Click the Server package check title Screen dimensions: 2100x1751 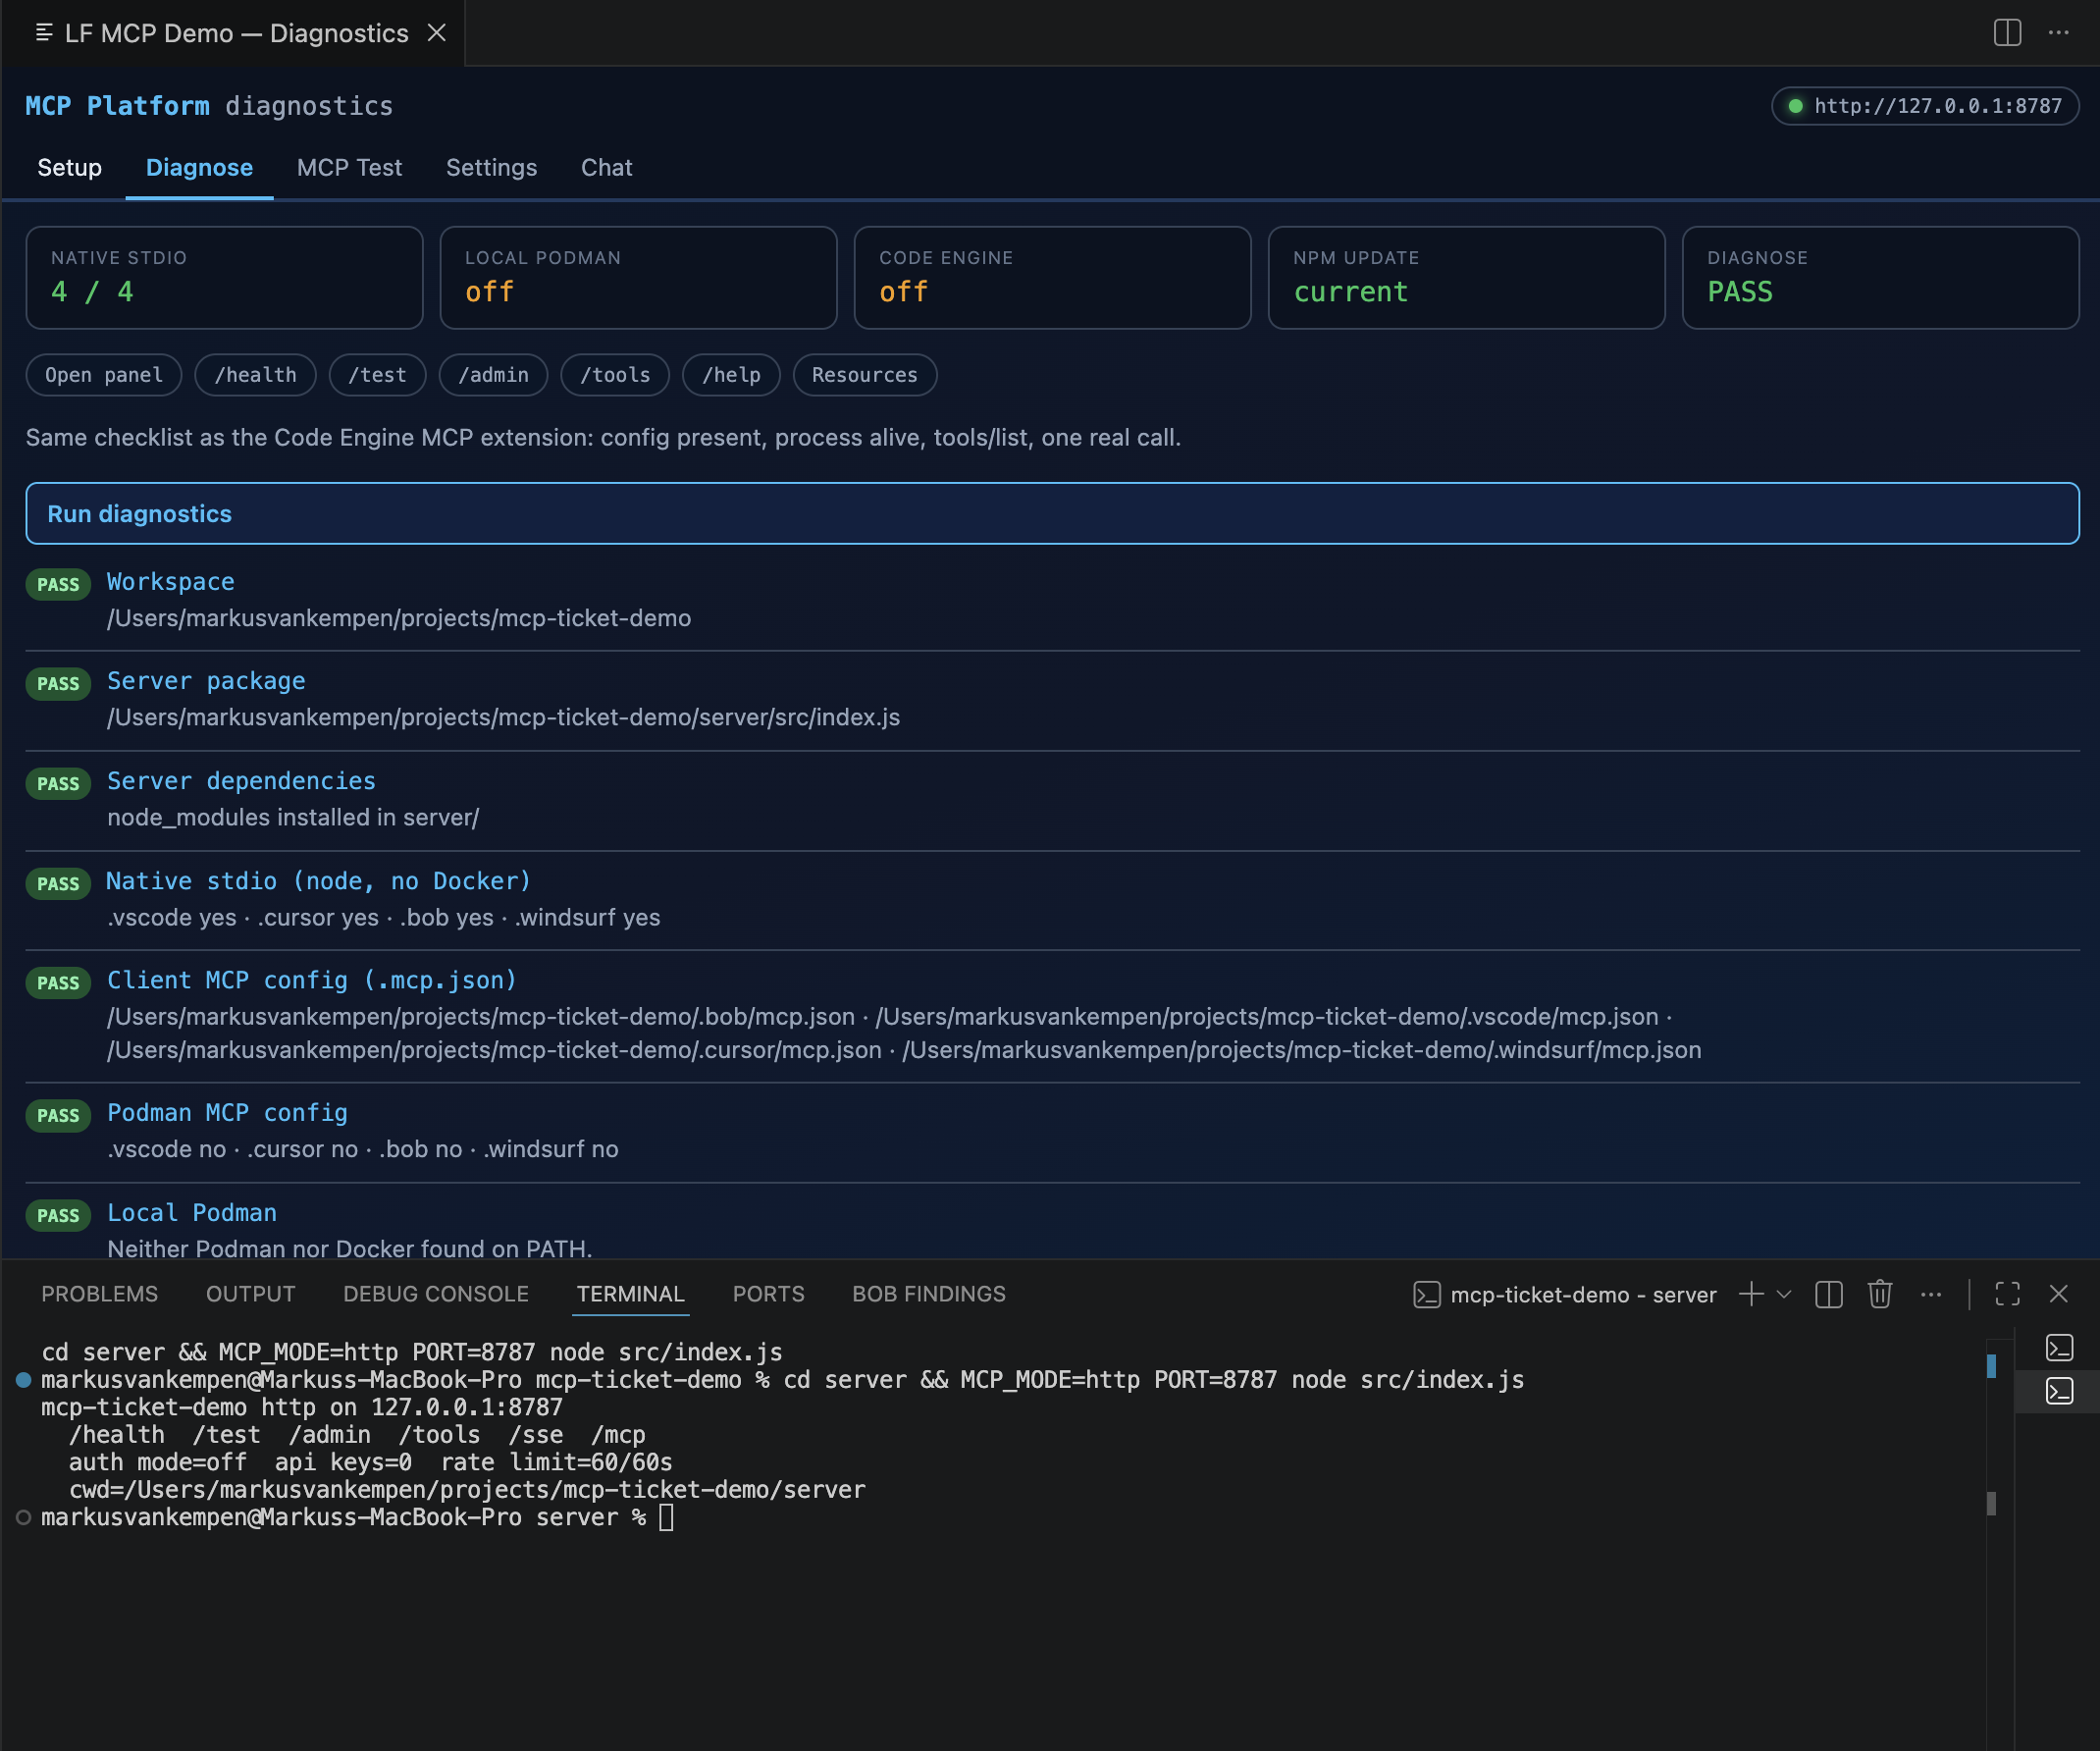pyautogui.click(x=206, y=681)
